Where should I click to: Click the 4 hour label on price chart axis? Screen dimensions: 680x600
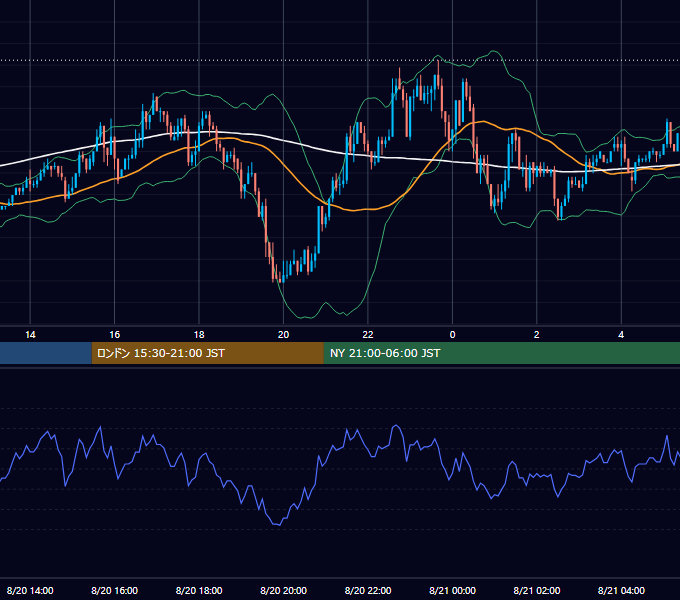621,335
